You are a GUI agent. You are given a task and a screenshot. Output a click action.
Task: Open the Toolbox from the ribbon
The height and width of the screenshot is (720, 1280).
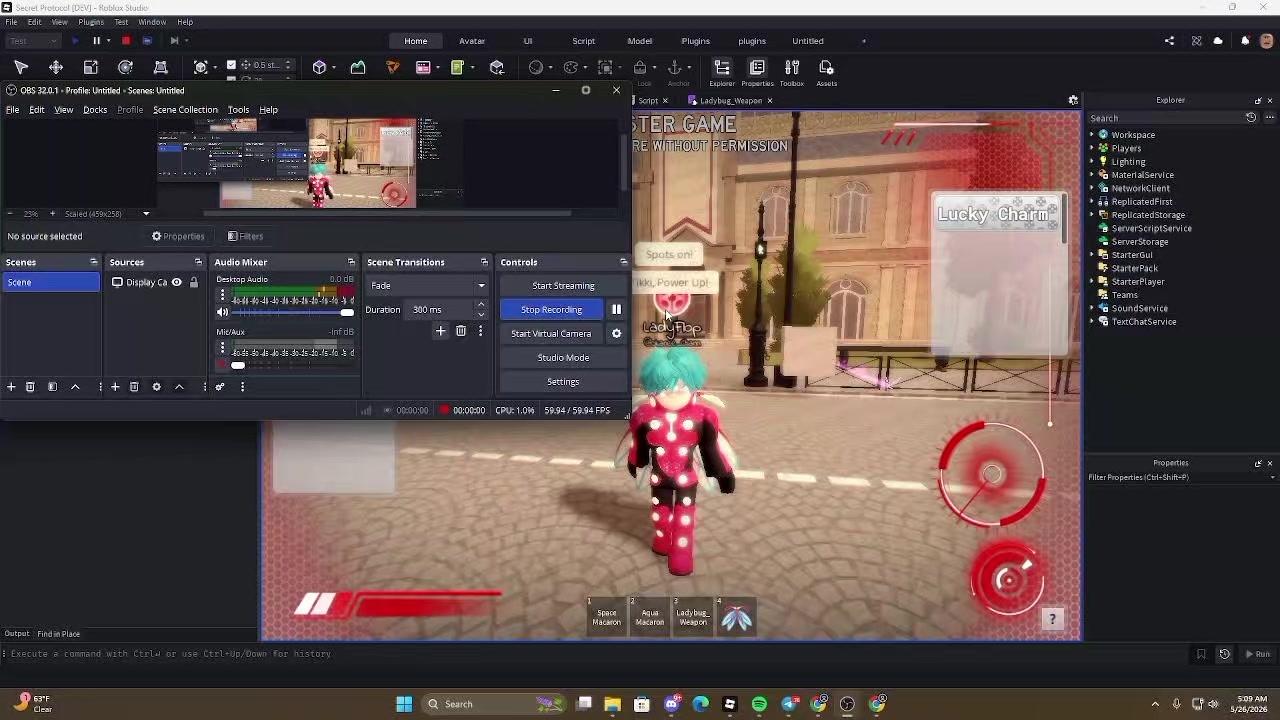click(x=792, y=72)
